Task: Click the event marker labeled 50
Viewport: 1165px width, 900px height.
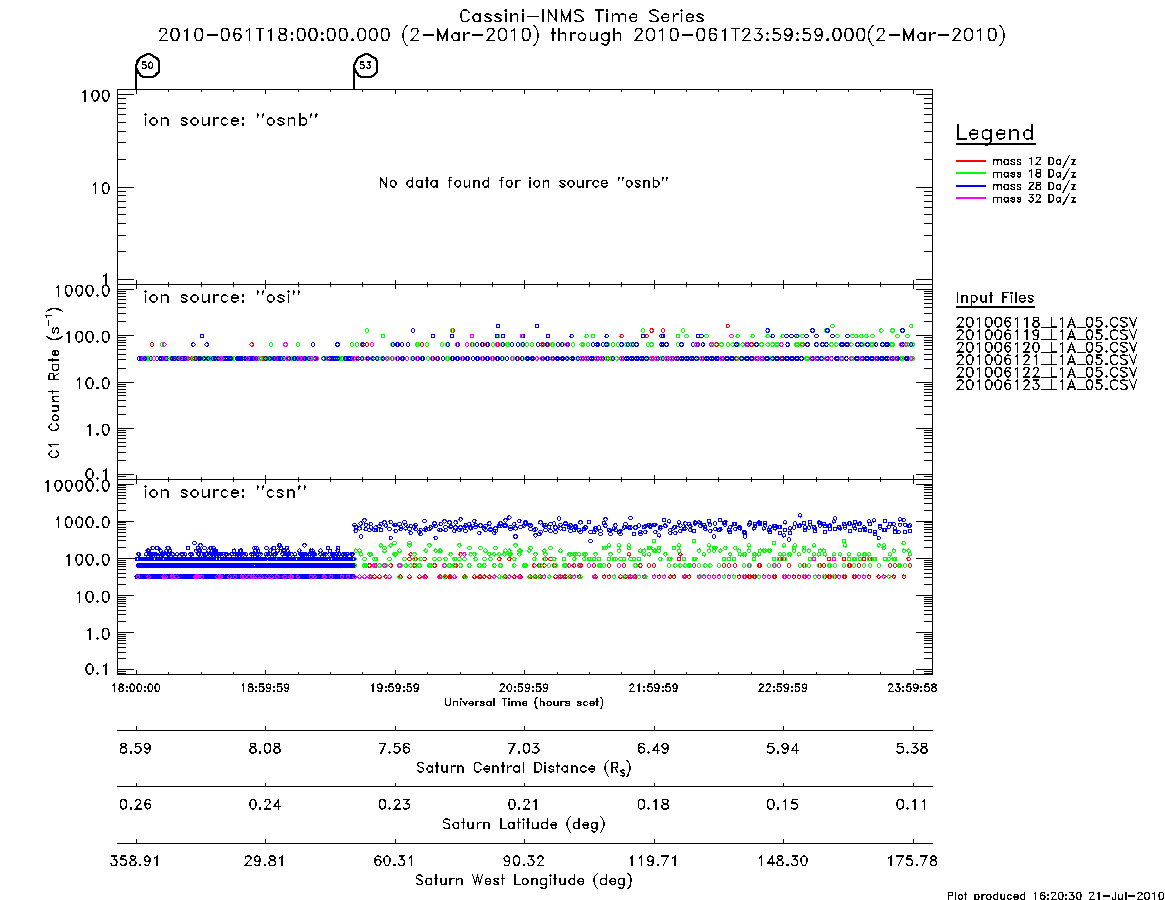Action: [148, 65]
